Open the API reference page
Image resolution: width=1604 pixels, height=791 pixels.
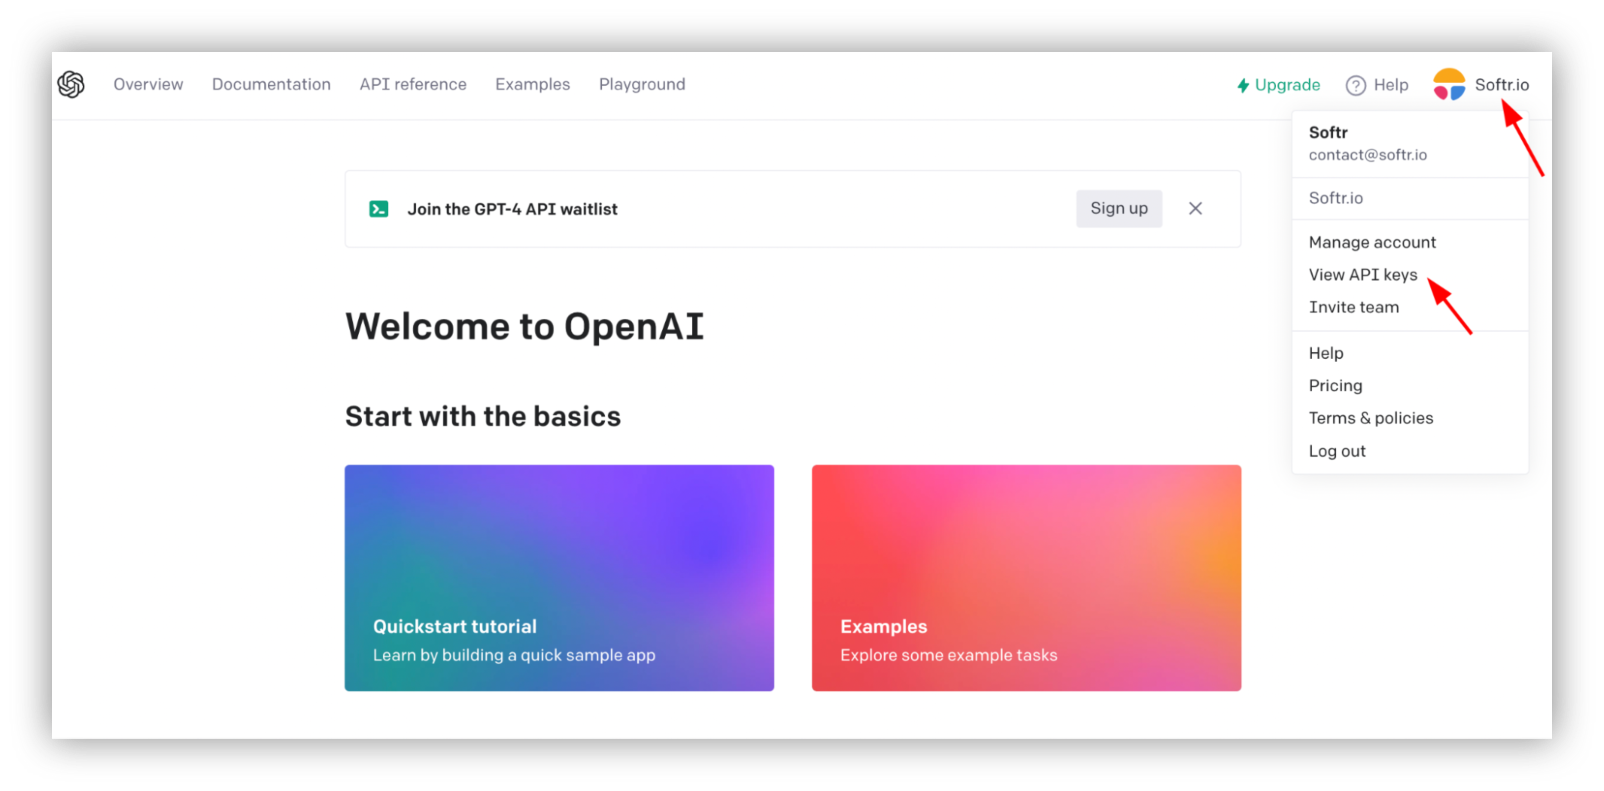pos(413,85)
